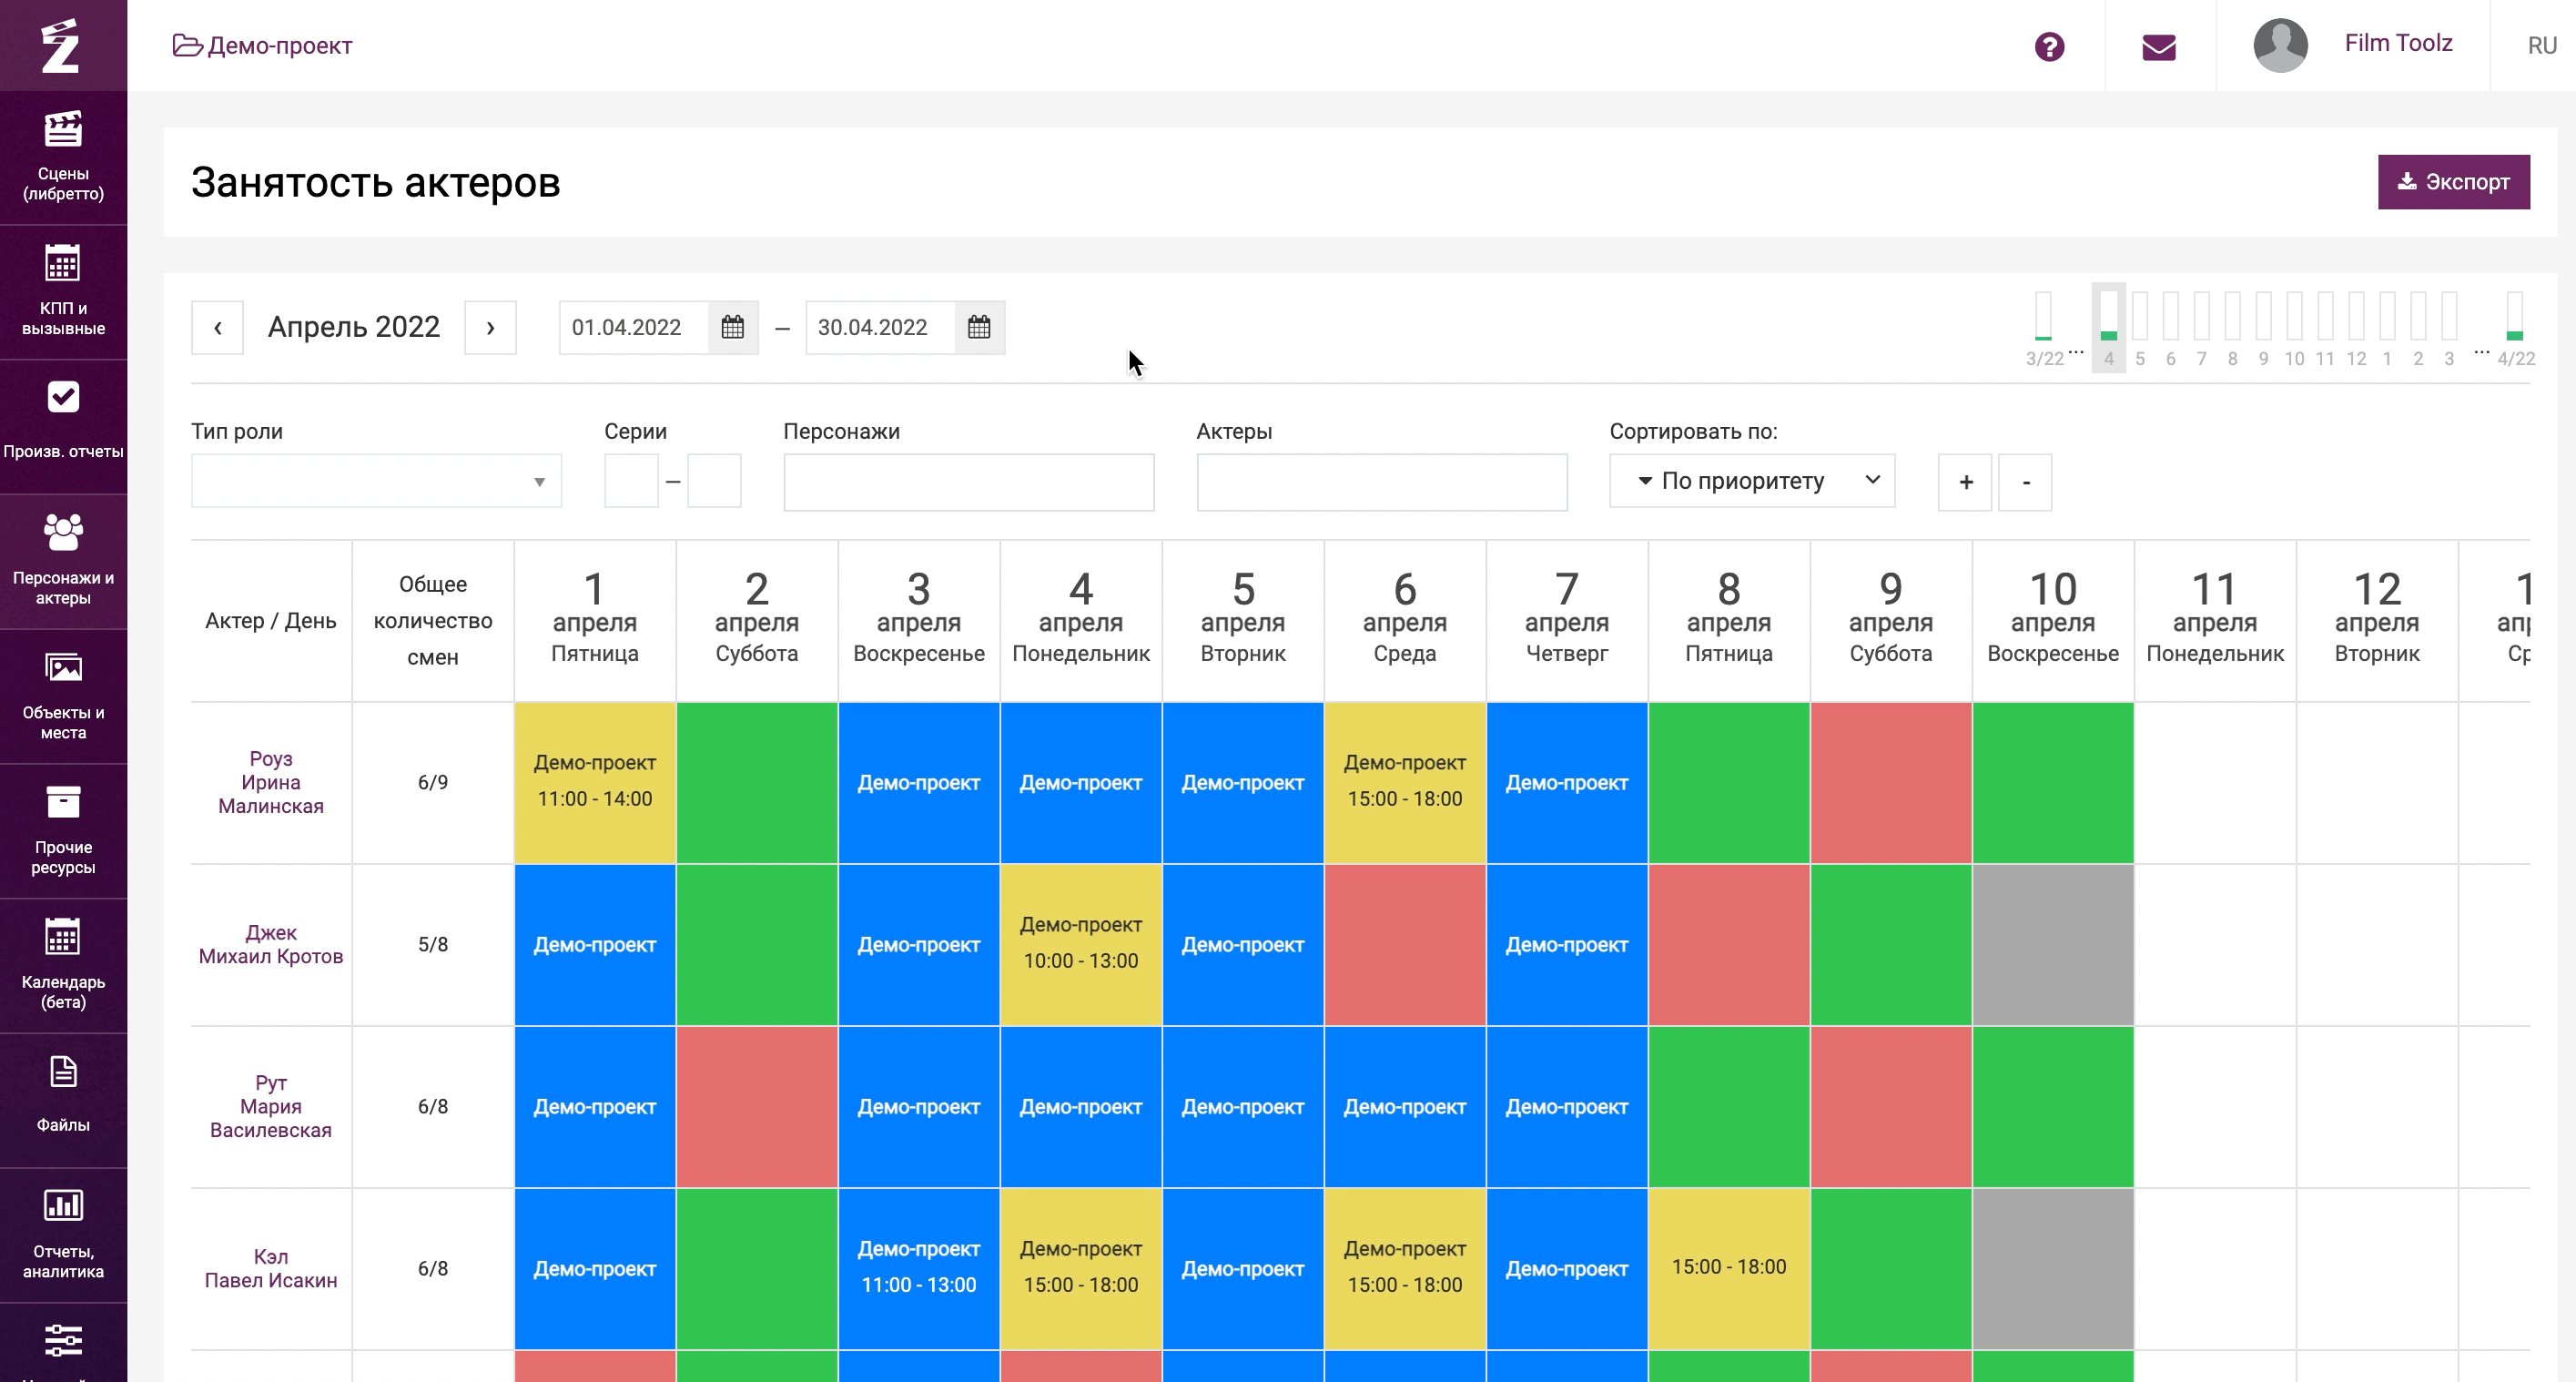The width and height of the screenshot is (2576, 1382).
Task: Open messages envelope icon
Action: pyautogui.click(x=2159, y=47)
